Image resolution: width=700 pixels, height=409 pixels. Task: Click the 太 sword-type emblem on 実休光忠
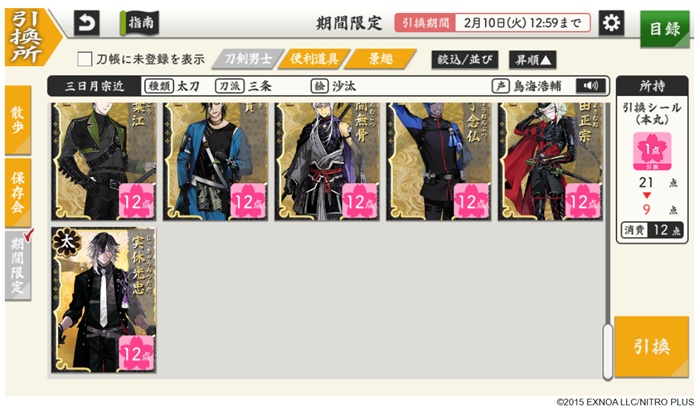pyautogui.click(x=66, y=242)
